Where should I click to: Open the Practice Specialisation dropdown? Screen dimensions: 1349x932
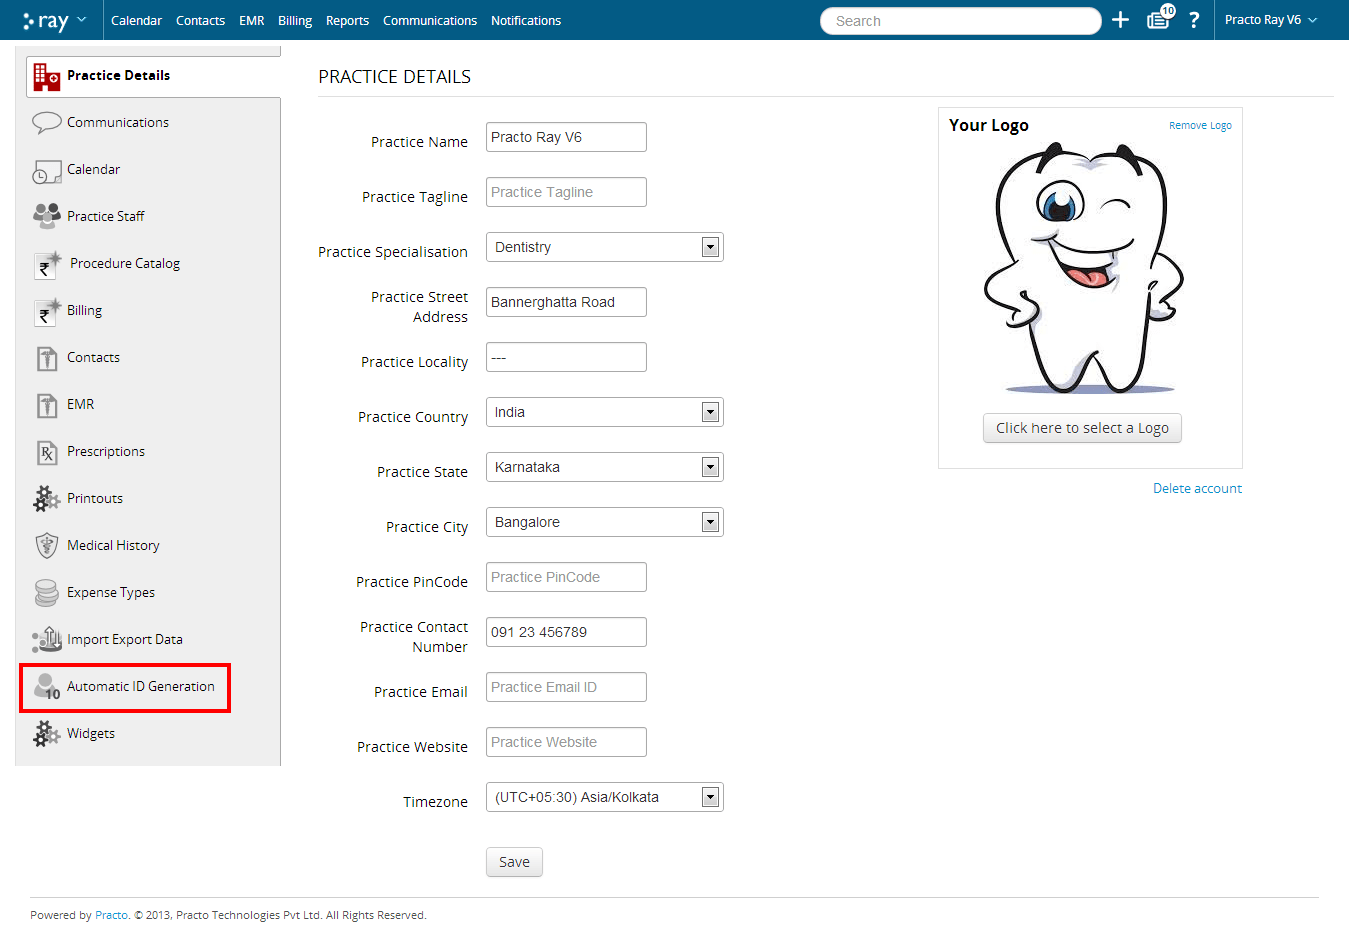(x=709, y=247)
